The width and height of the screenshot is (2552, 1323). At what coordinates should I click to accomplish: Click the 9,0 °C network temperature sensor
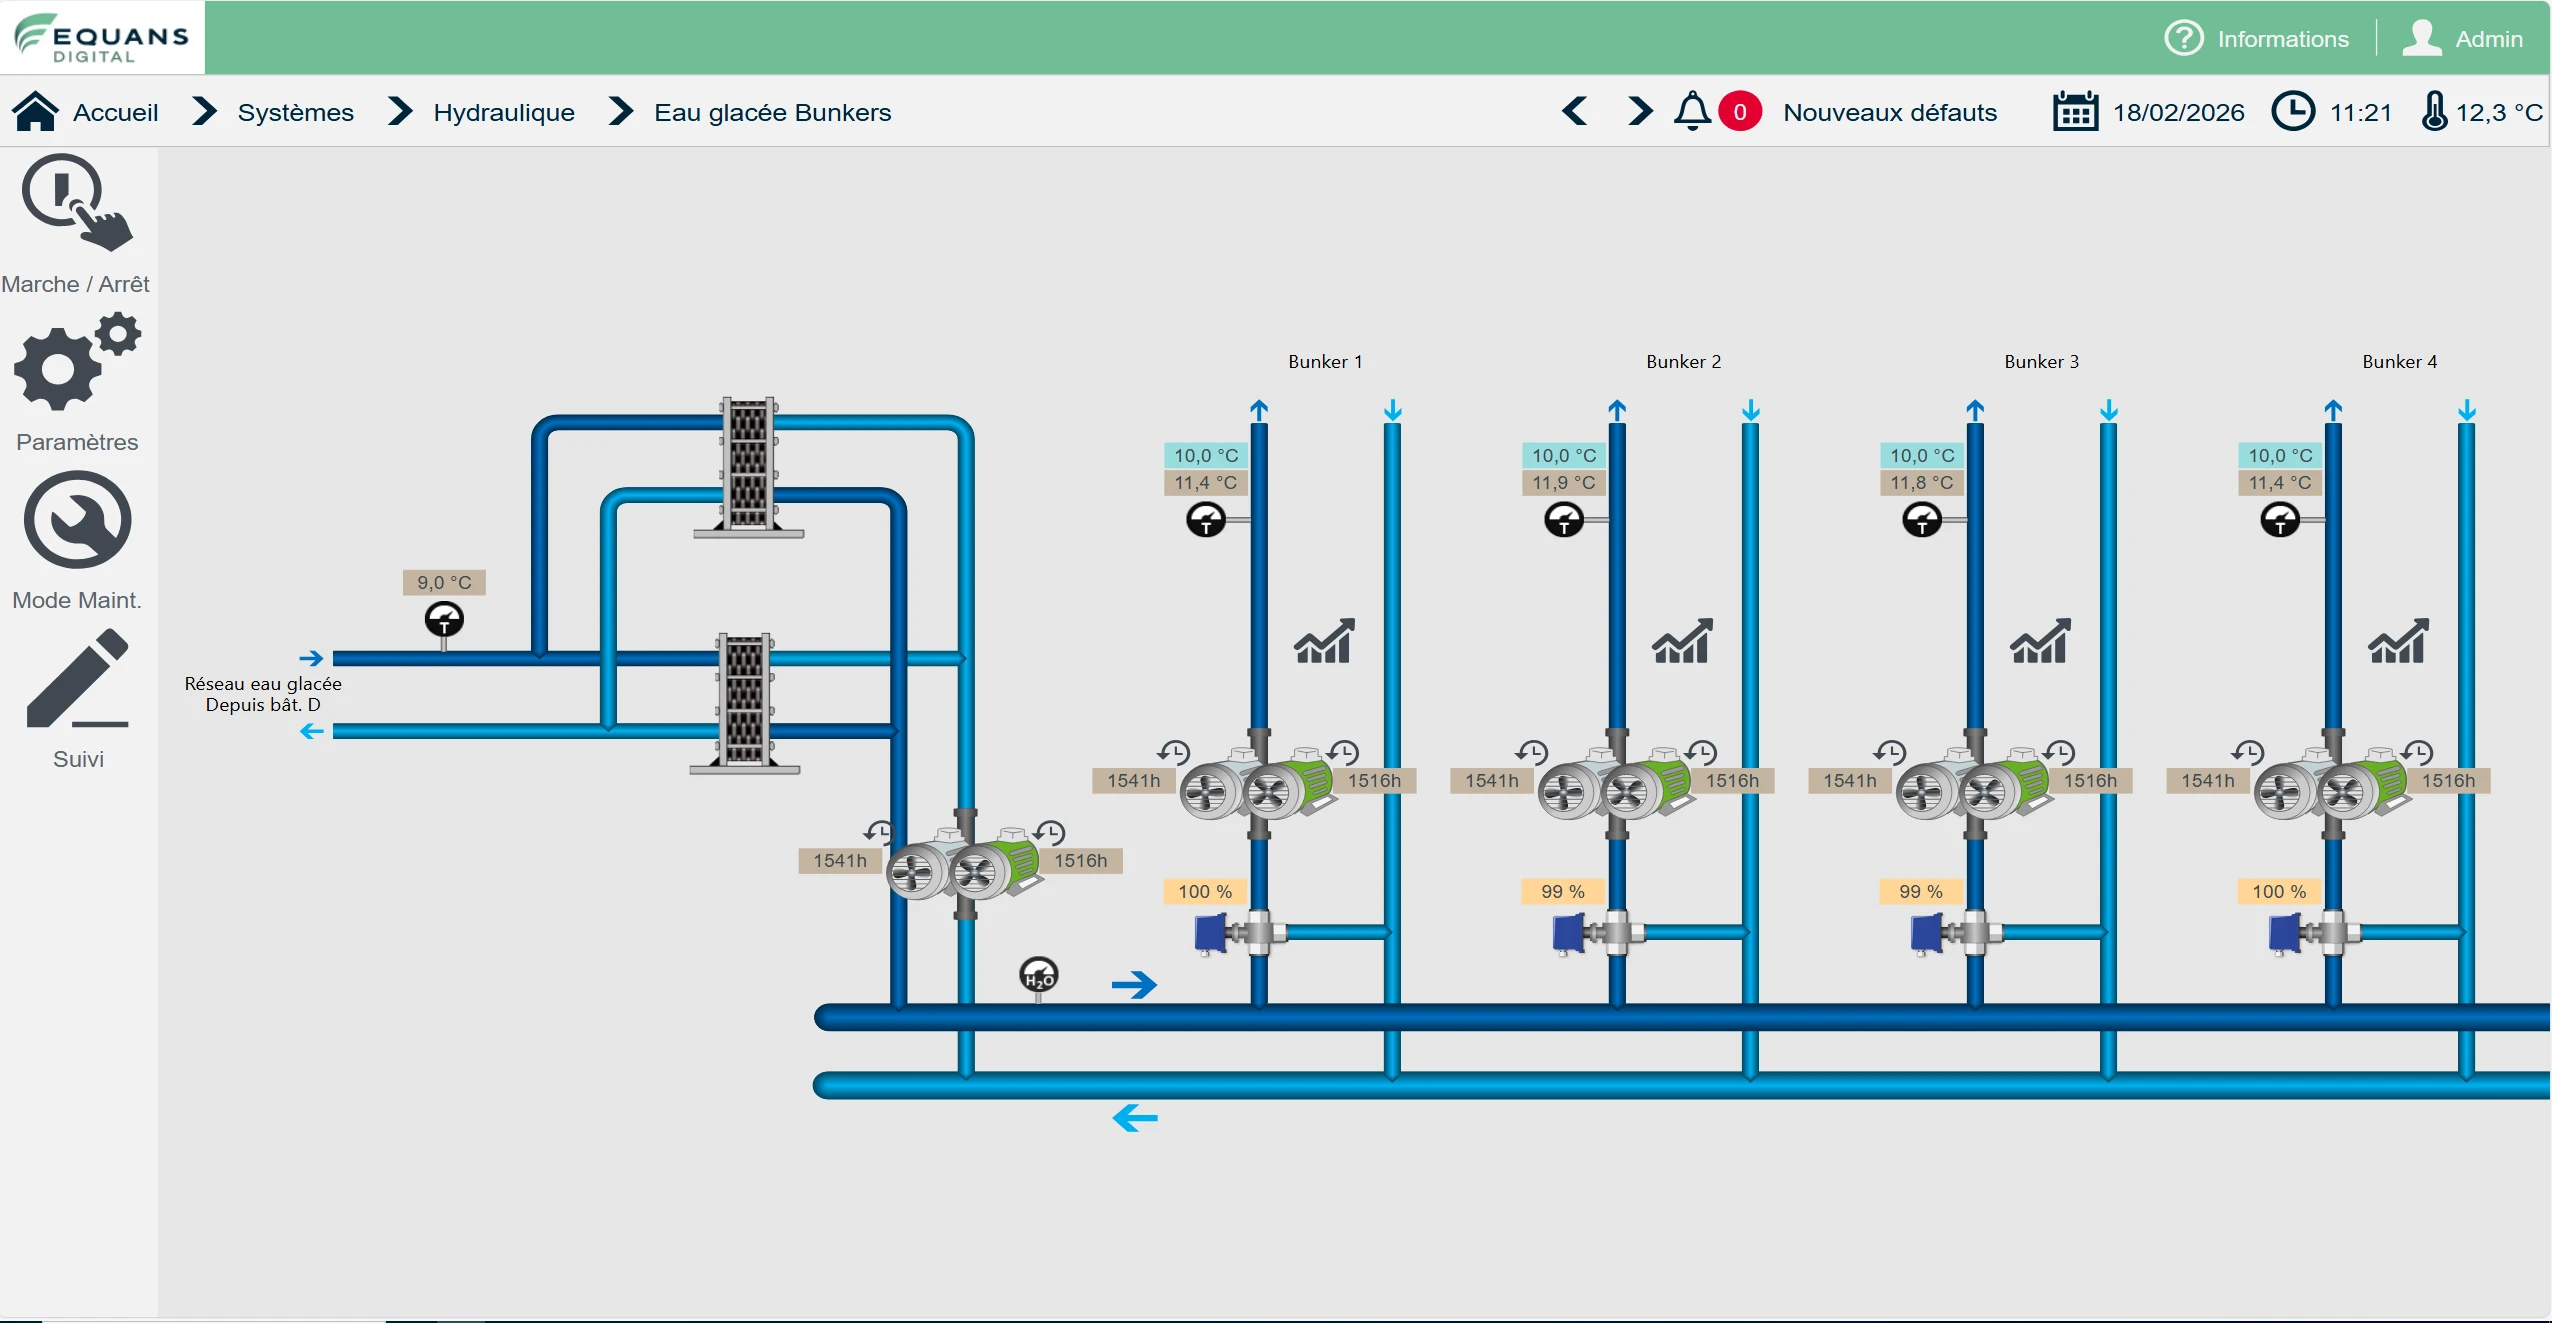pyautogui.click(x=444, y=620)
